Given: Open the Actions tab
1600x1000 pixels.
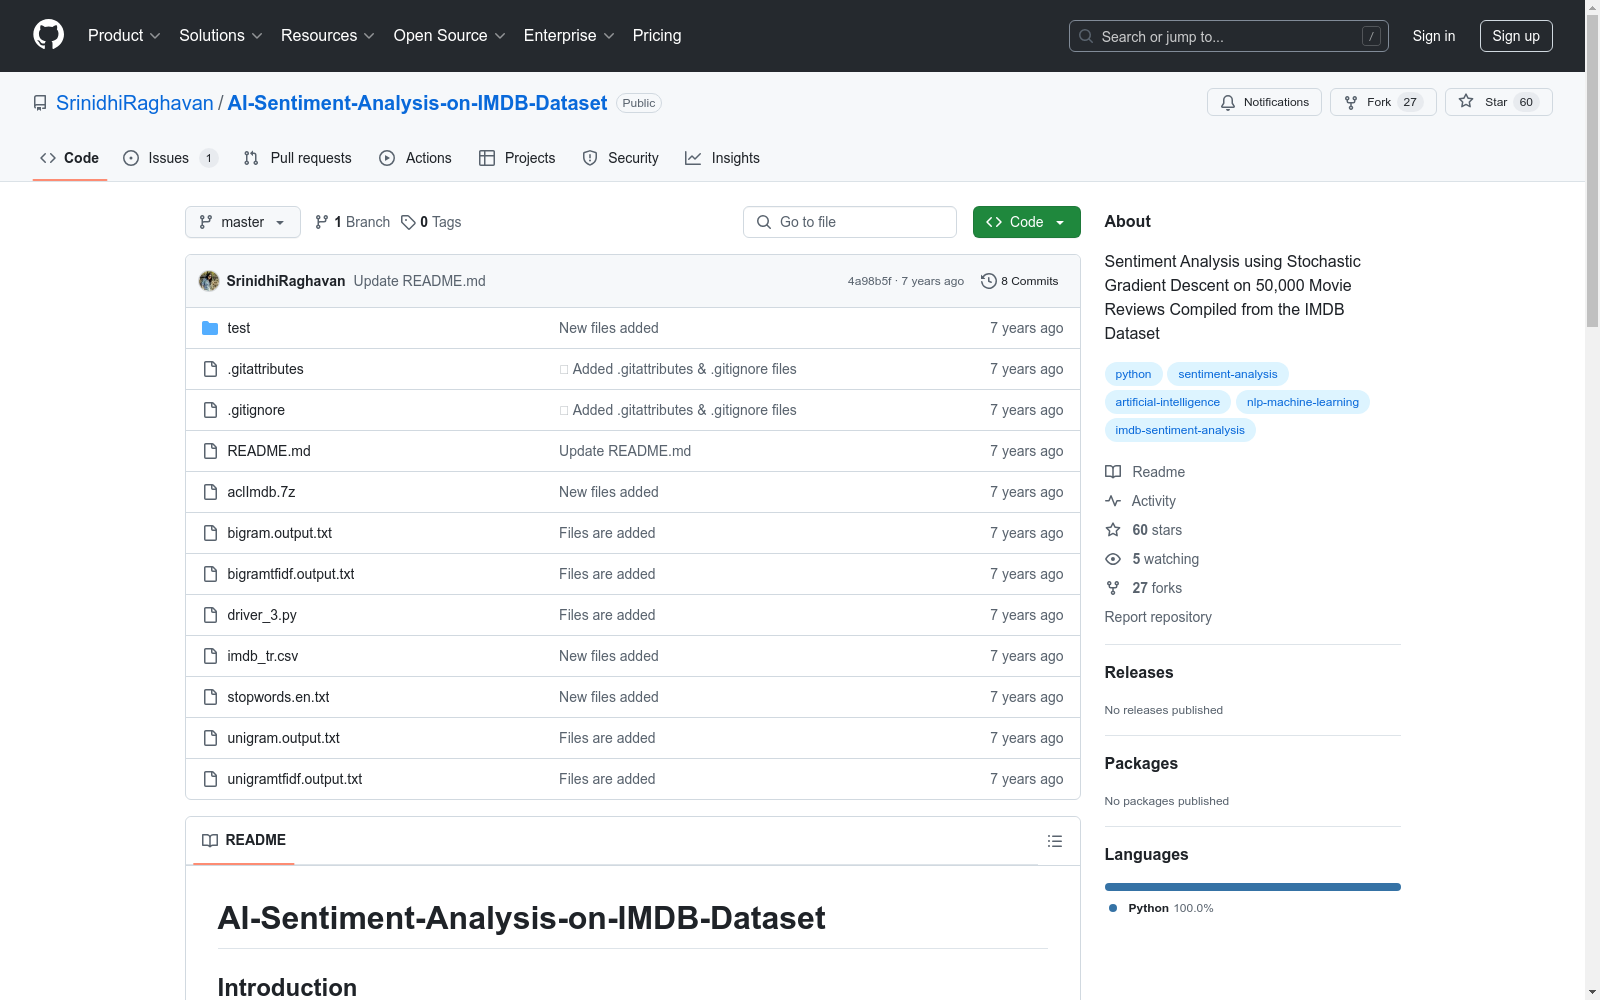Looking at the screenshot, I should (x=415, y=158).
